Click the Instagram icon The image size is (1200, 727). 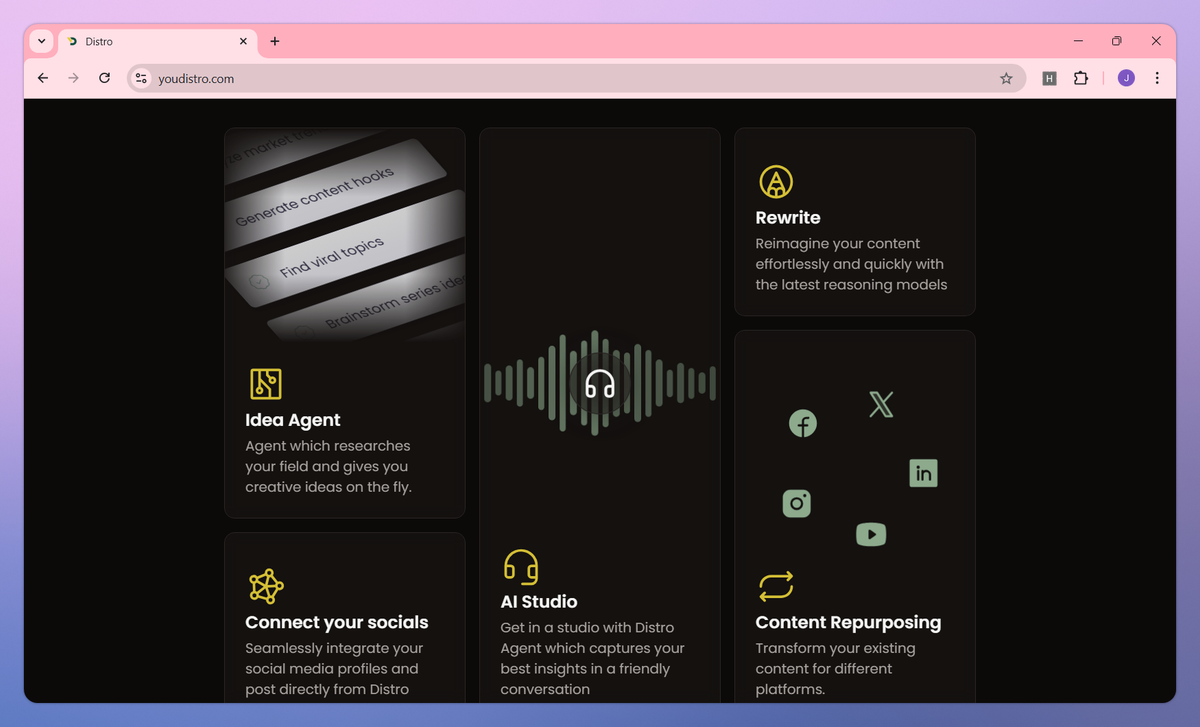[x=797, y=503]
